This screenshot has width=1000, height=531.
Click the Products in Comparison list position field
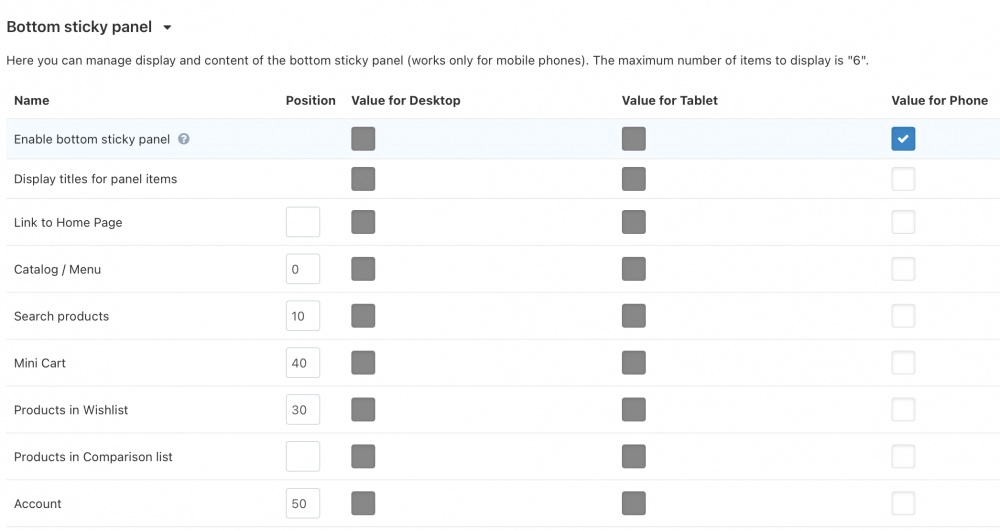coord(303,457)
